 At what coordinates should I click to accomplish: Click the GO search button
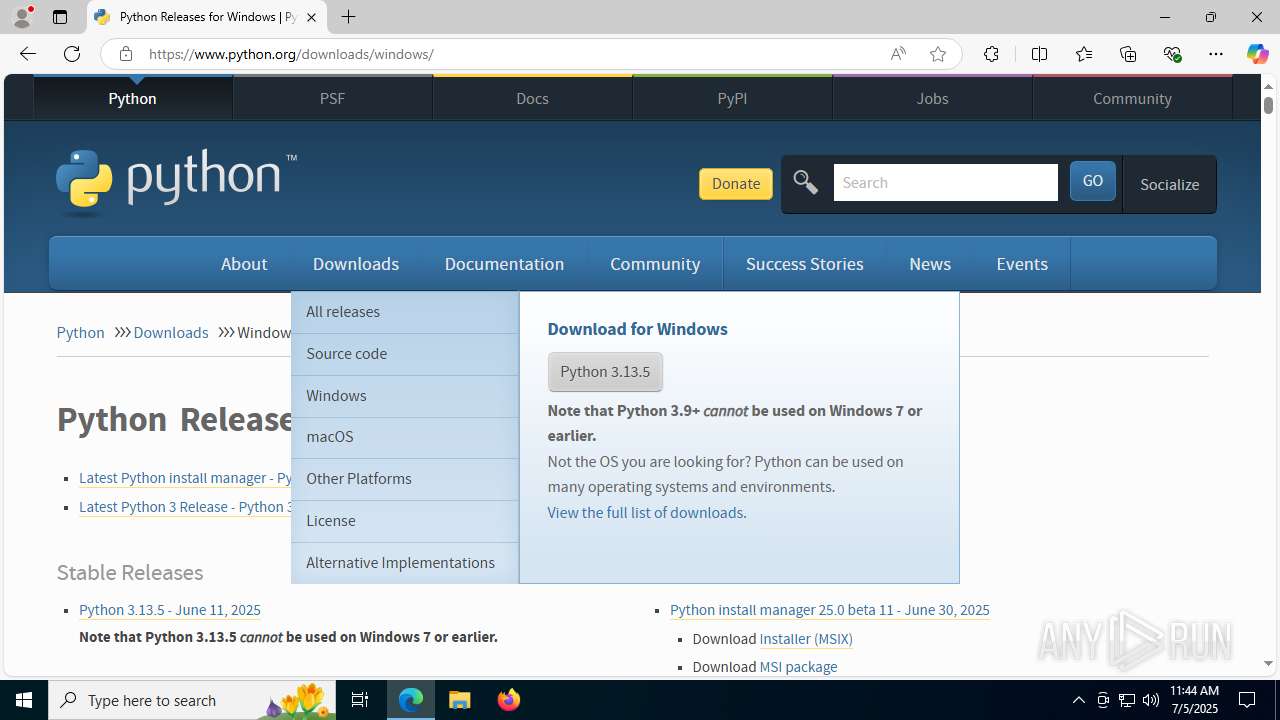pyautogui.click(x=1092, y=181)
